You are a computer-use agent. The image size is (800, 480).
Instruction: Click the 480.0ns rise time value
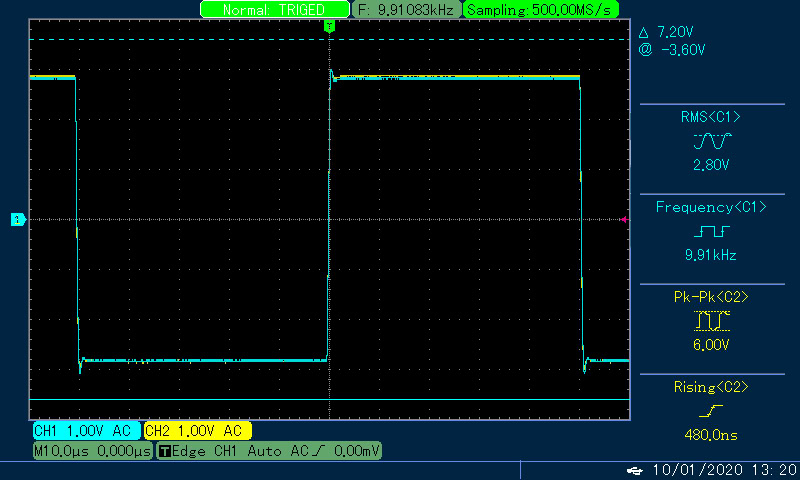point(711,435)
